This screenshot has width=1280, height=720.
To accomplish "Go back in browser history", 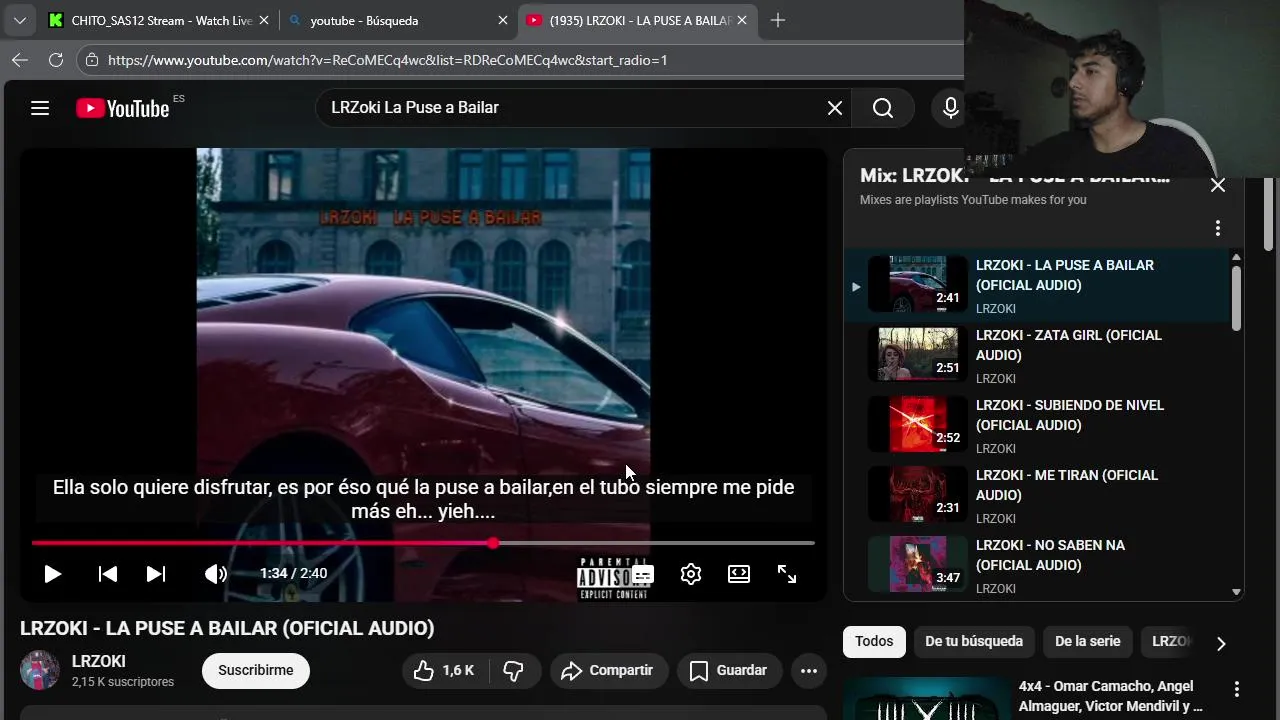I will pos(20,60).
